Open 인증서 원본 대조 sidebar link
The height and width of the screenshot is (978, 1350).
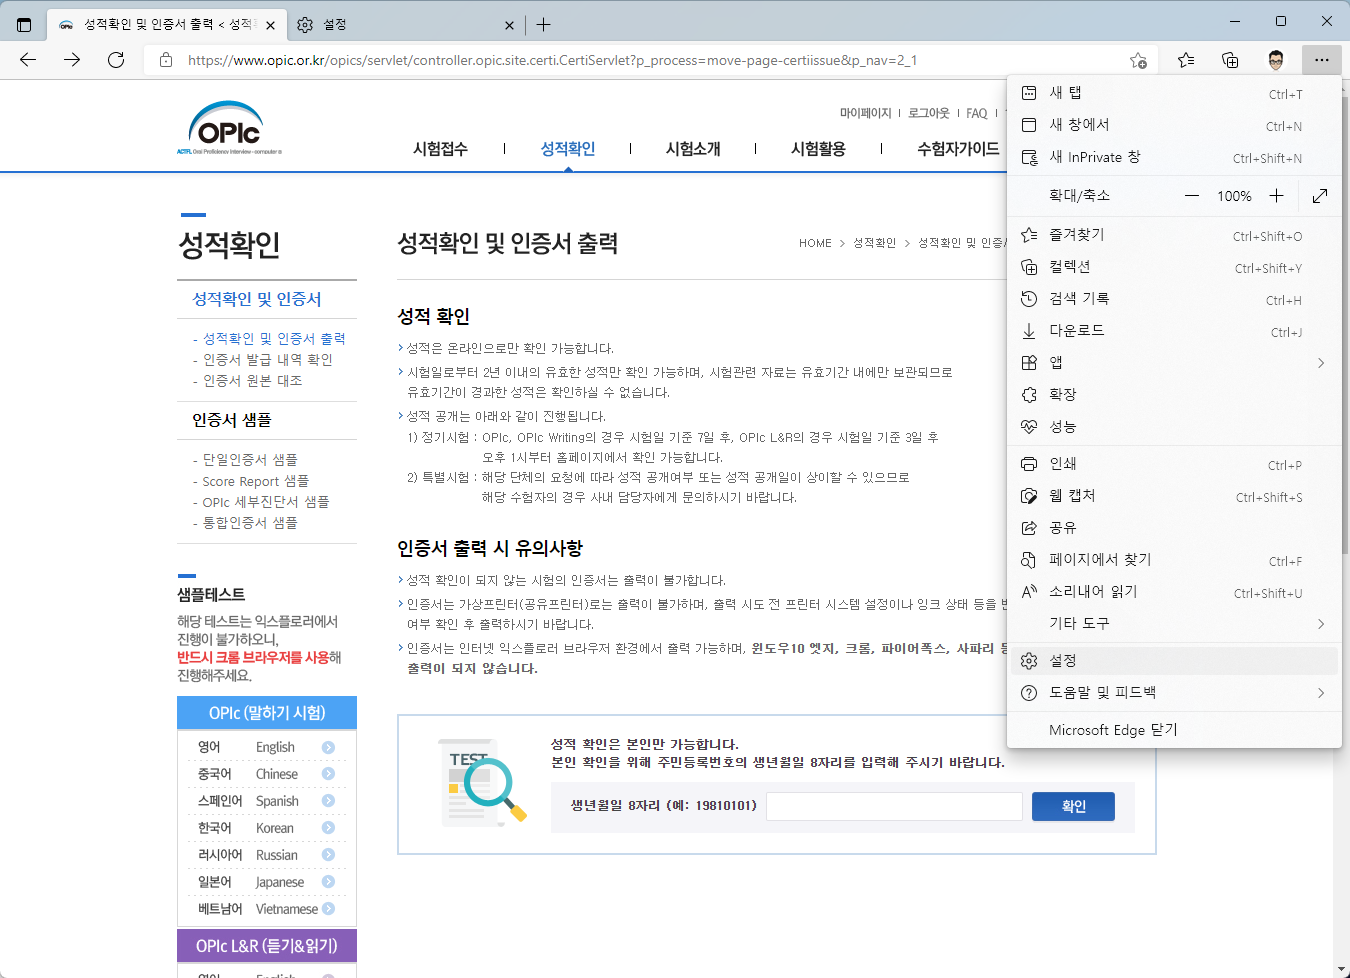point(252,381)
